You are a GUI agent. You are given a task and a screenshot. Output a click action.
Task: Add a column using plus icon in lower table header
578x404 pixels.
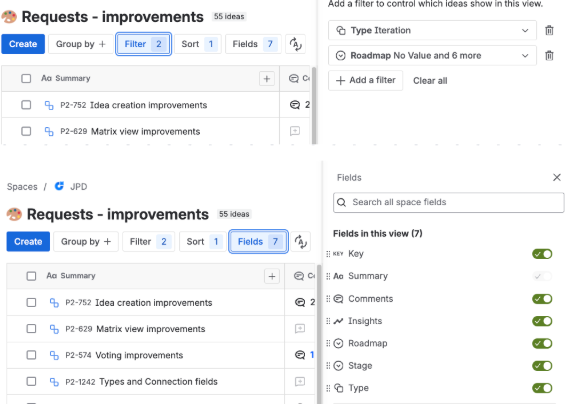coord(272,276)
